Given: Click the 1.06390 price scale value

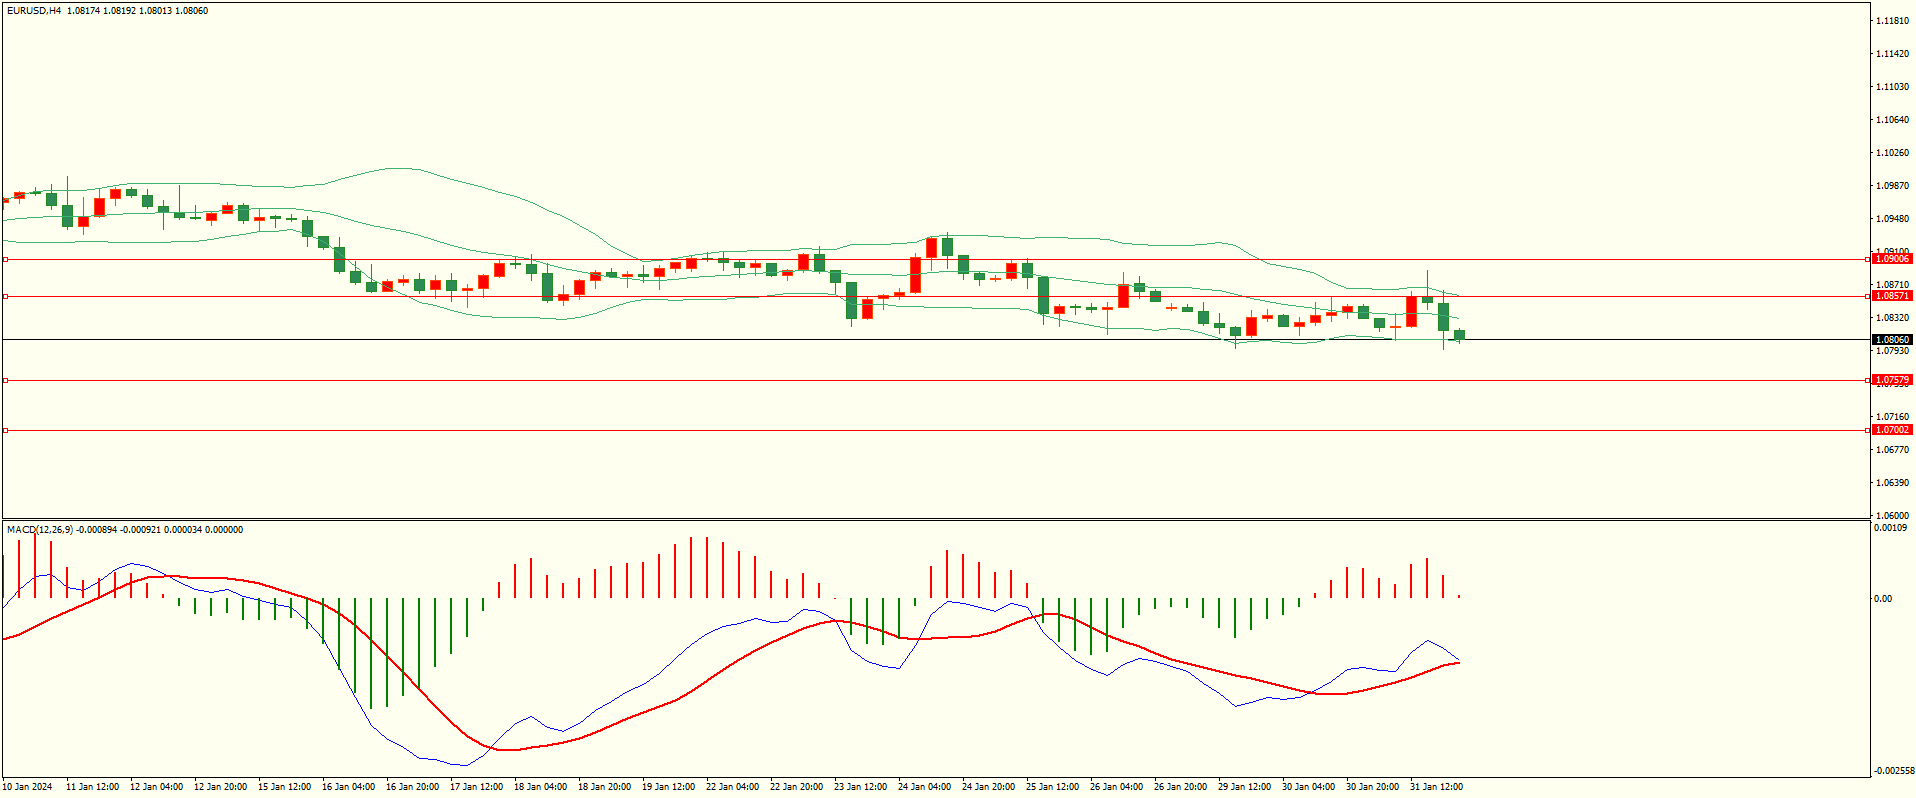Looking at the screenshot, I should tap(1892, 483).
